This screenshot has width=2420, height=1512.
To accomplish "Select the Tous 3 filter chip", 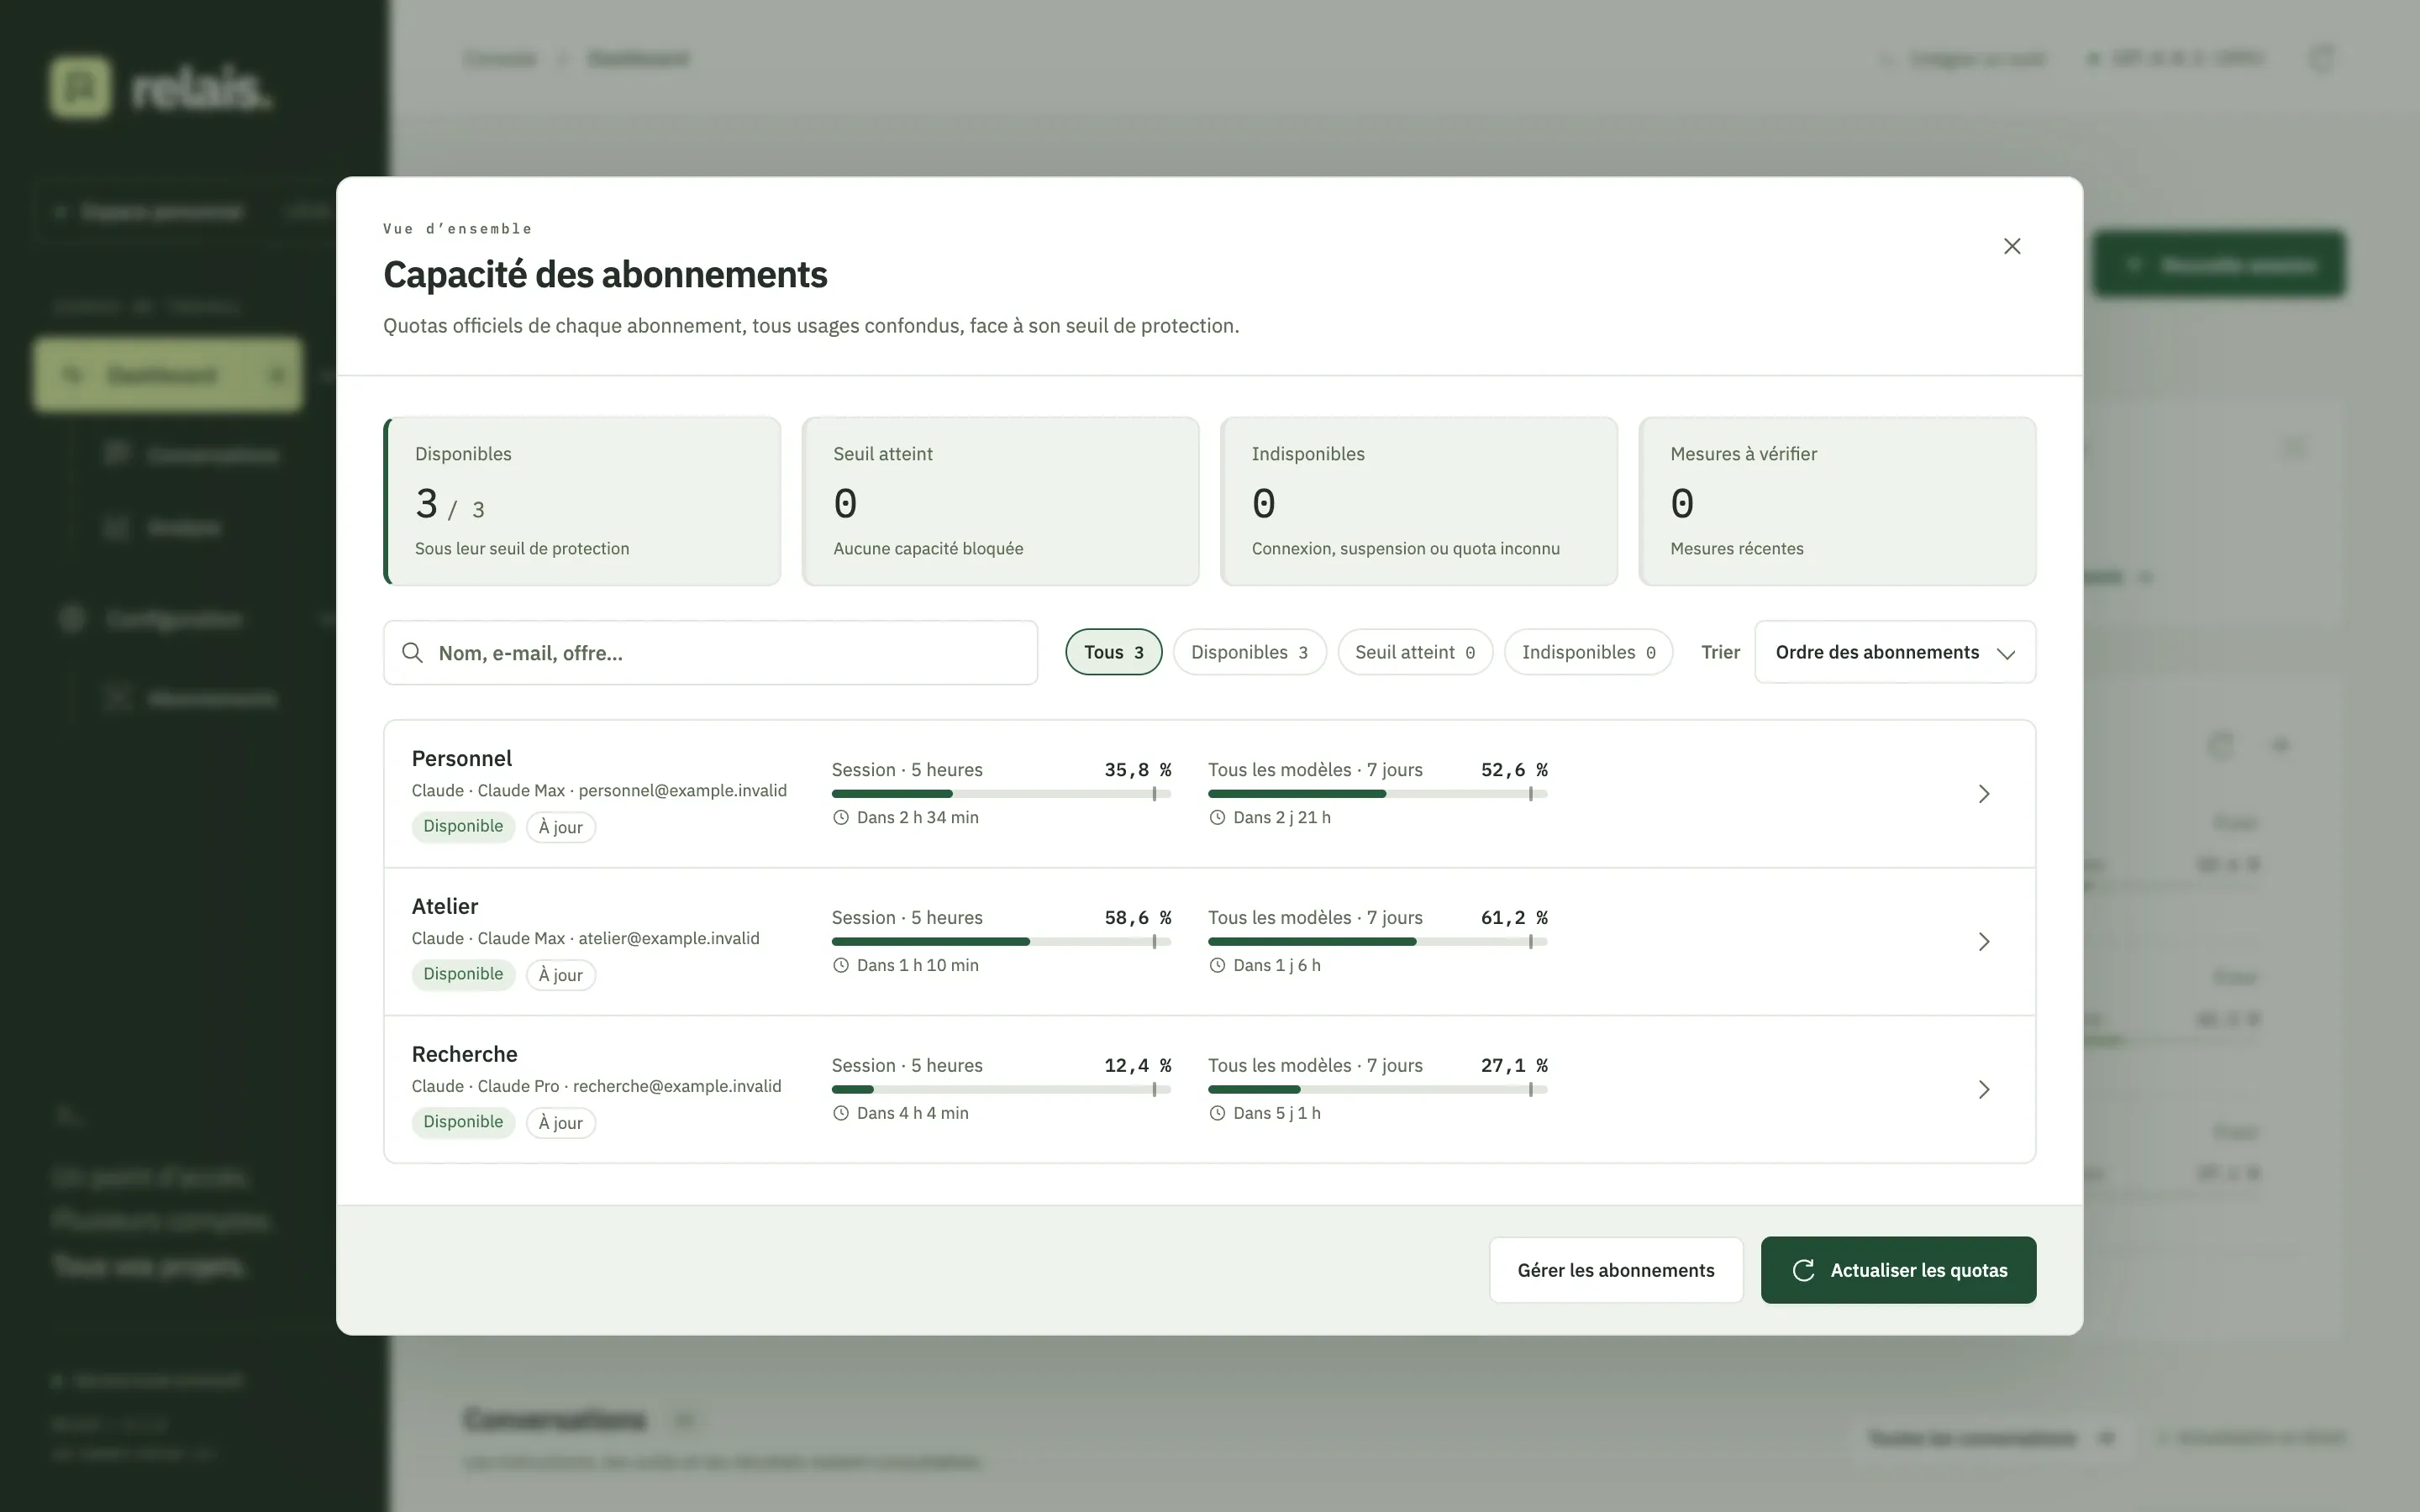I will point(1113,652).
